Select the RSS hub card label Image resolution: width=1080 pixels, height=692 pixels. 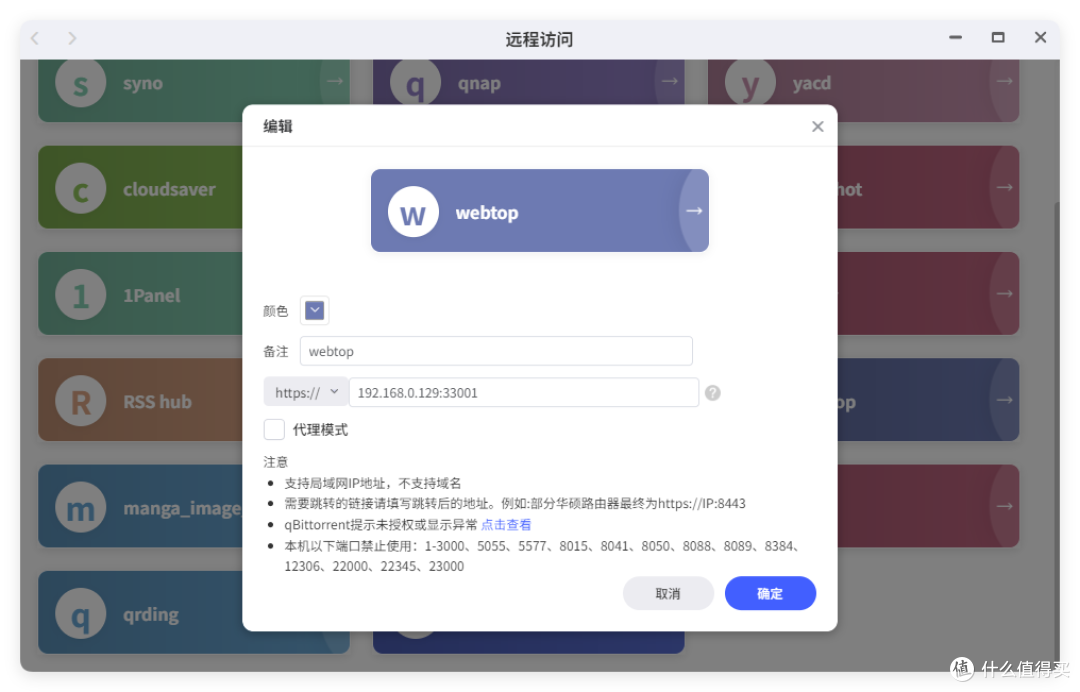tap(157, 401)
